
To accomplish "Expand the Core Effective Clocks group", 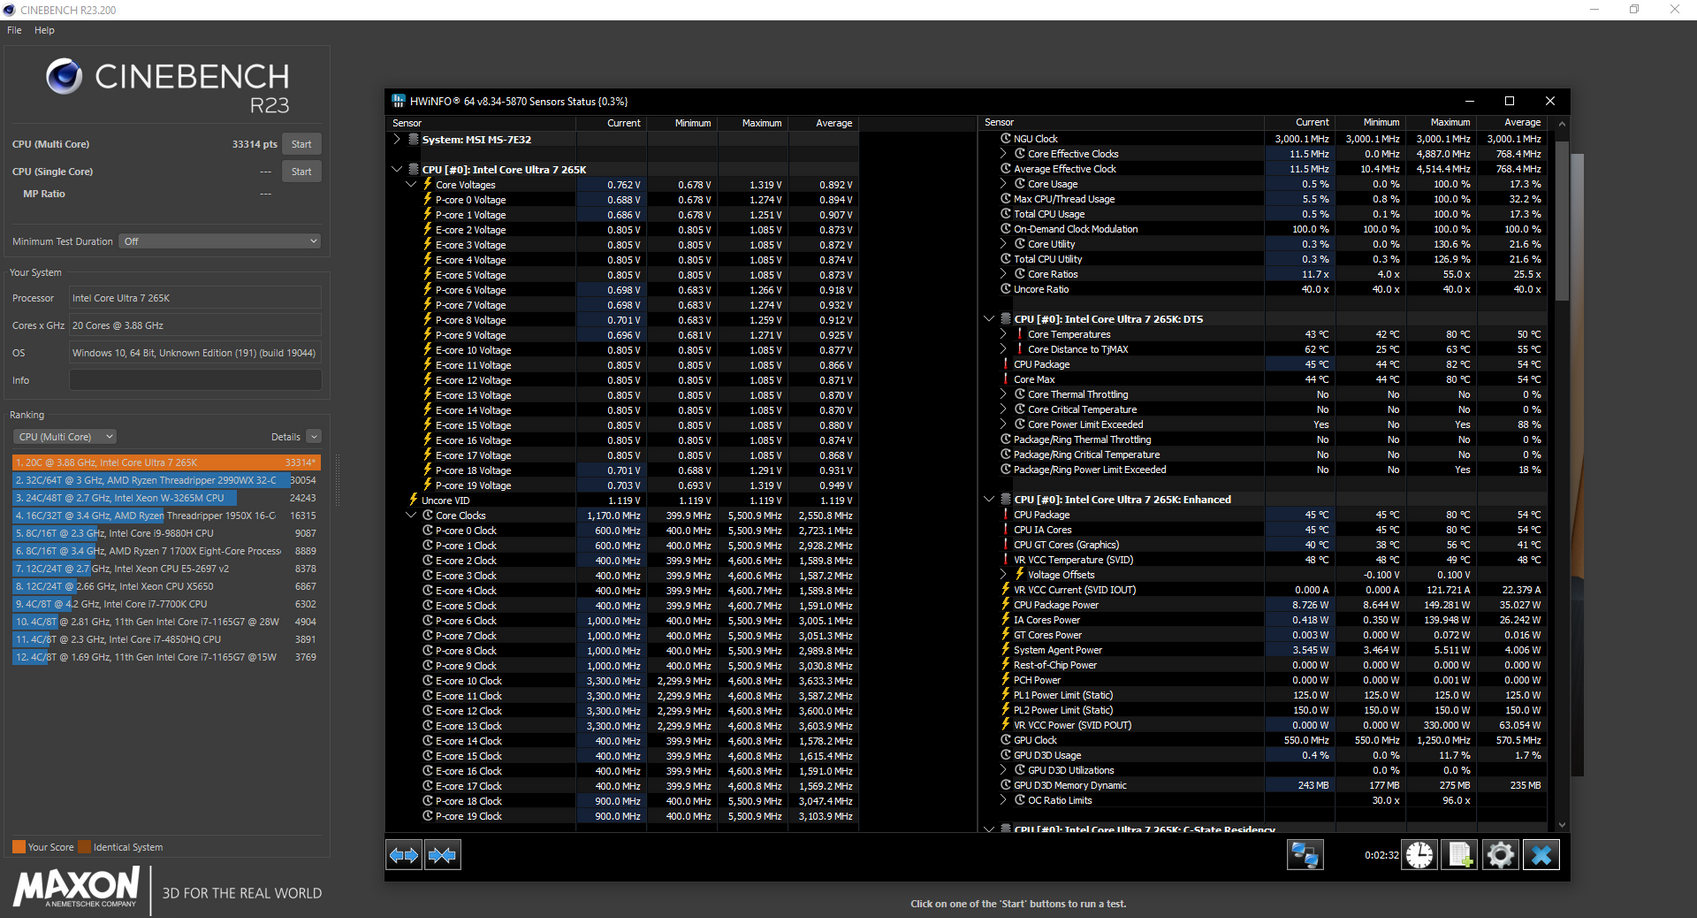I will pos(1004,154).
